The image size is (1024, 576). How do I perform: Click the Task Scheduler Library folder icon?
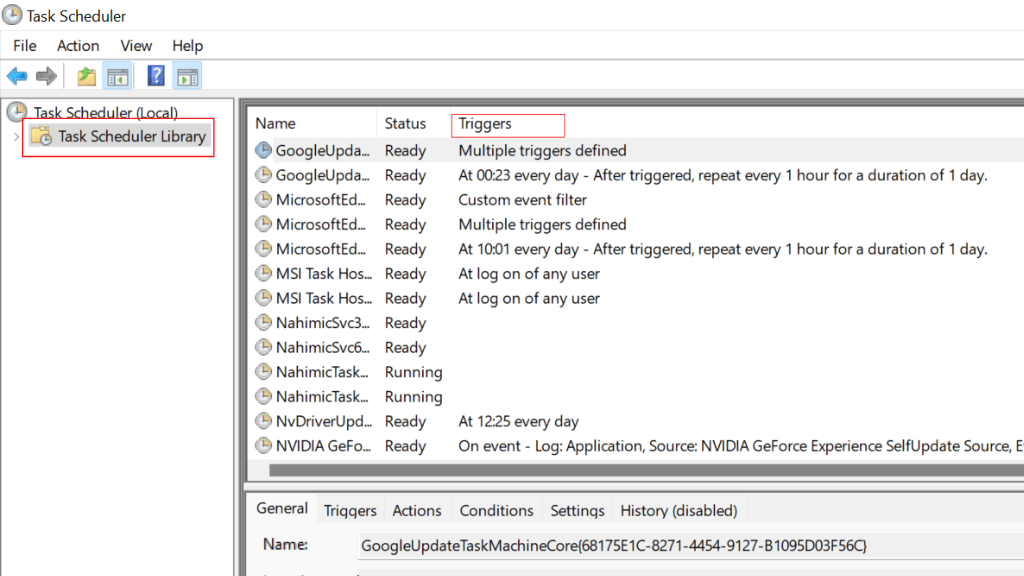click(41, 136)
